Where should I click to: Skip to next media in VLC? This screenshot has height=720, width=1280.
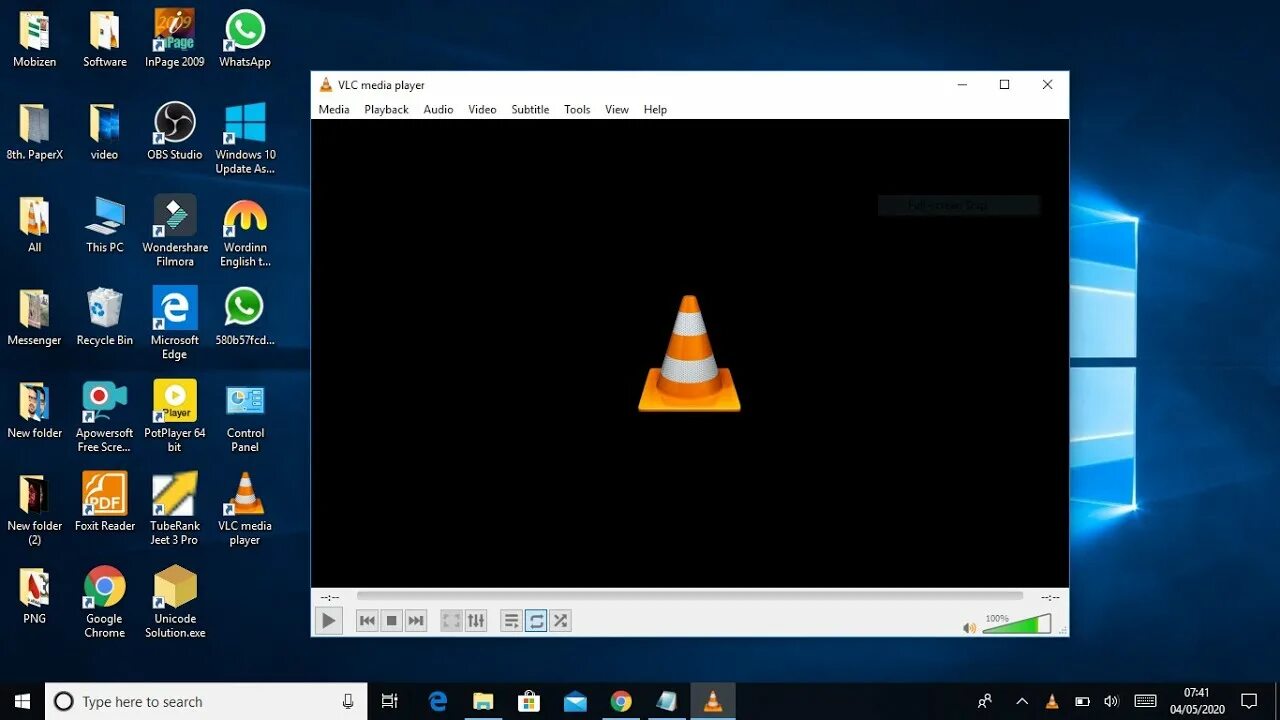click(x=416, y=621)
